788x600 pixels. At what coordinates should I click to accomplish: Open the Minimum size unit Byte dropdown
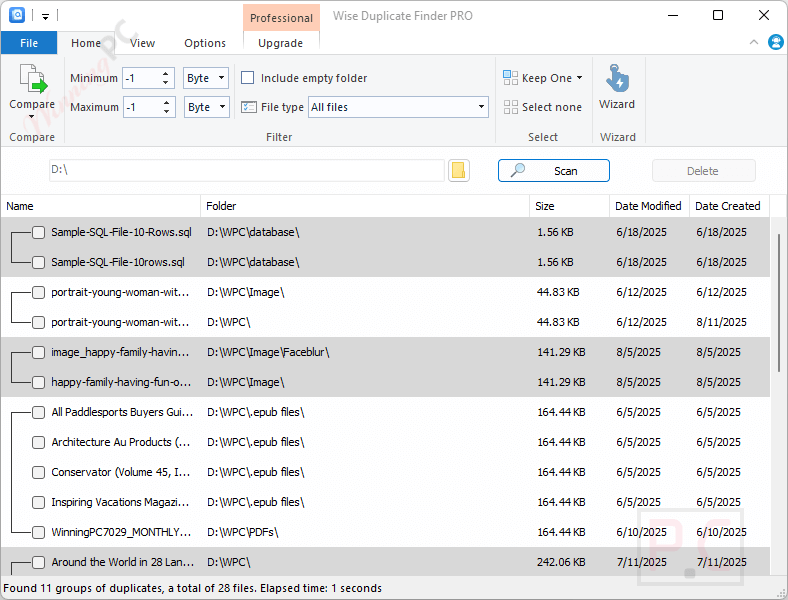[x=206, y=78]
